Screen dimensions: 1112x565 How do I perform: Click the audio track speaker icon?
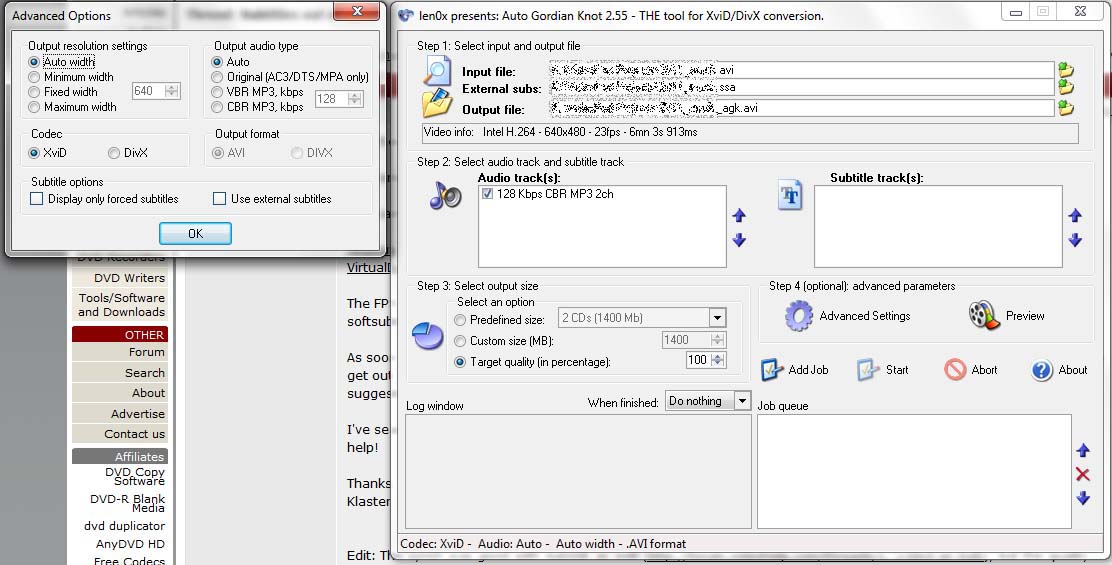coord(445,196)
